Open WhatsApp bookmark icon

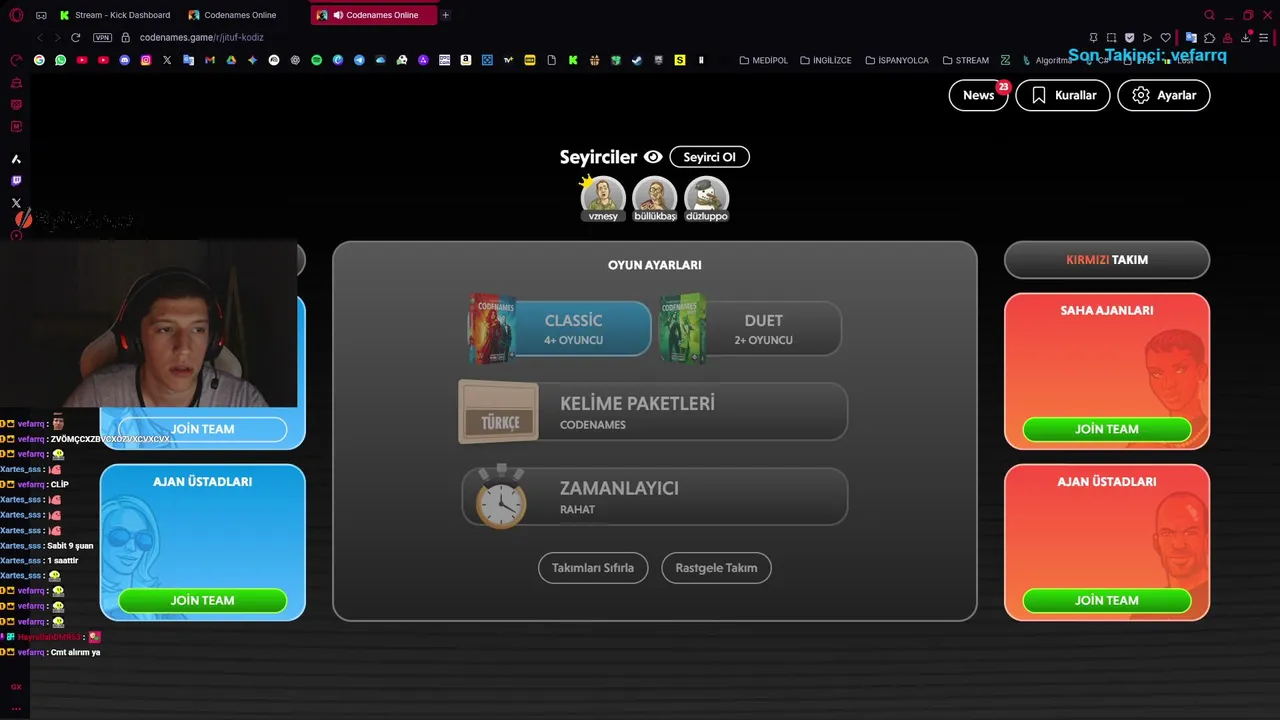click(60, 60)
